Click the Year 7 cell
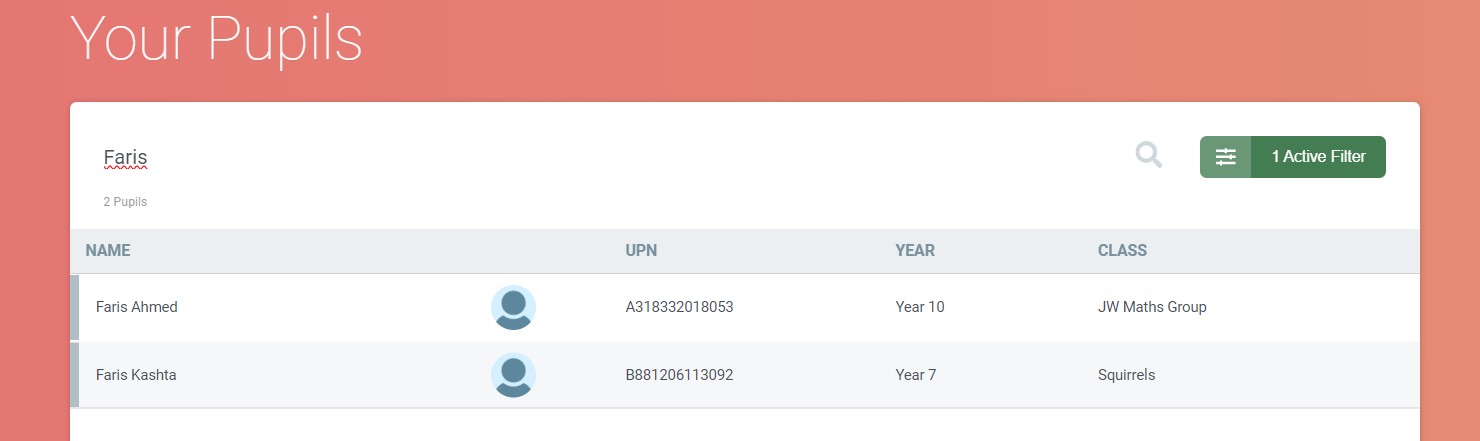 coord(916,375)
